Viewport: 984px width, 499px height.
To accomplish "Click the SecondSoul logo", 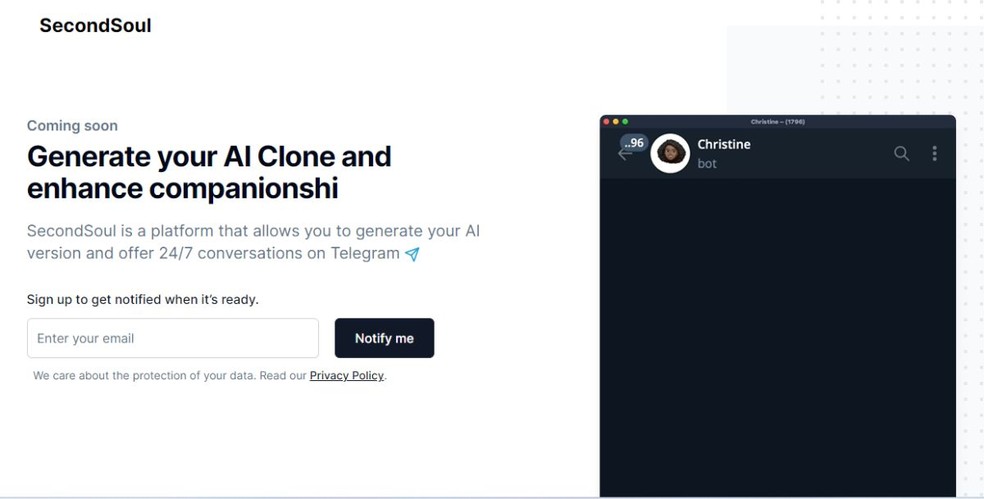I will [95, 26].
